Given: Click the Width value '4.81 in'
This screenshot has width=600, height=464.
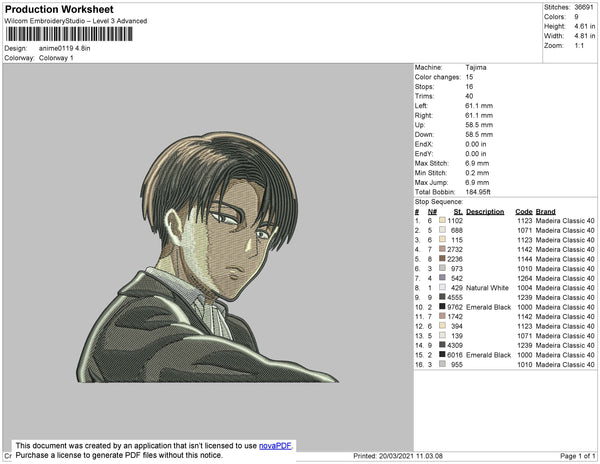Looking at the screenshot, I should [x=585, y=36].
